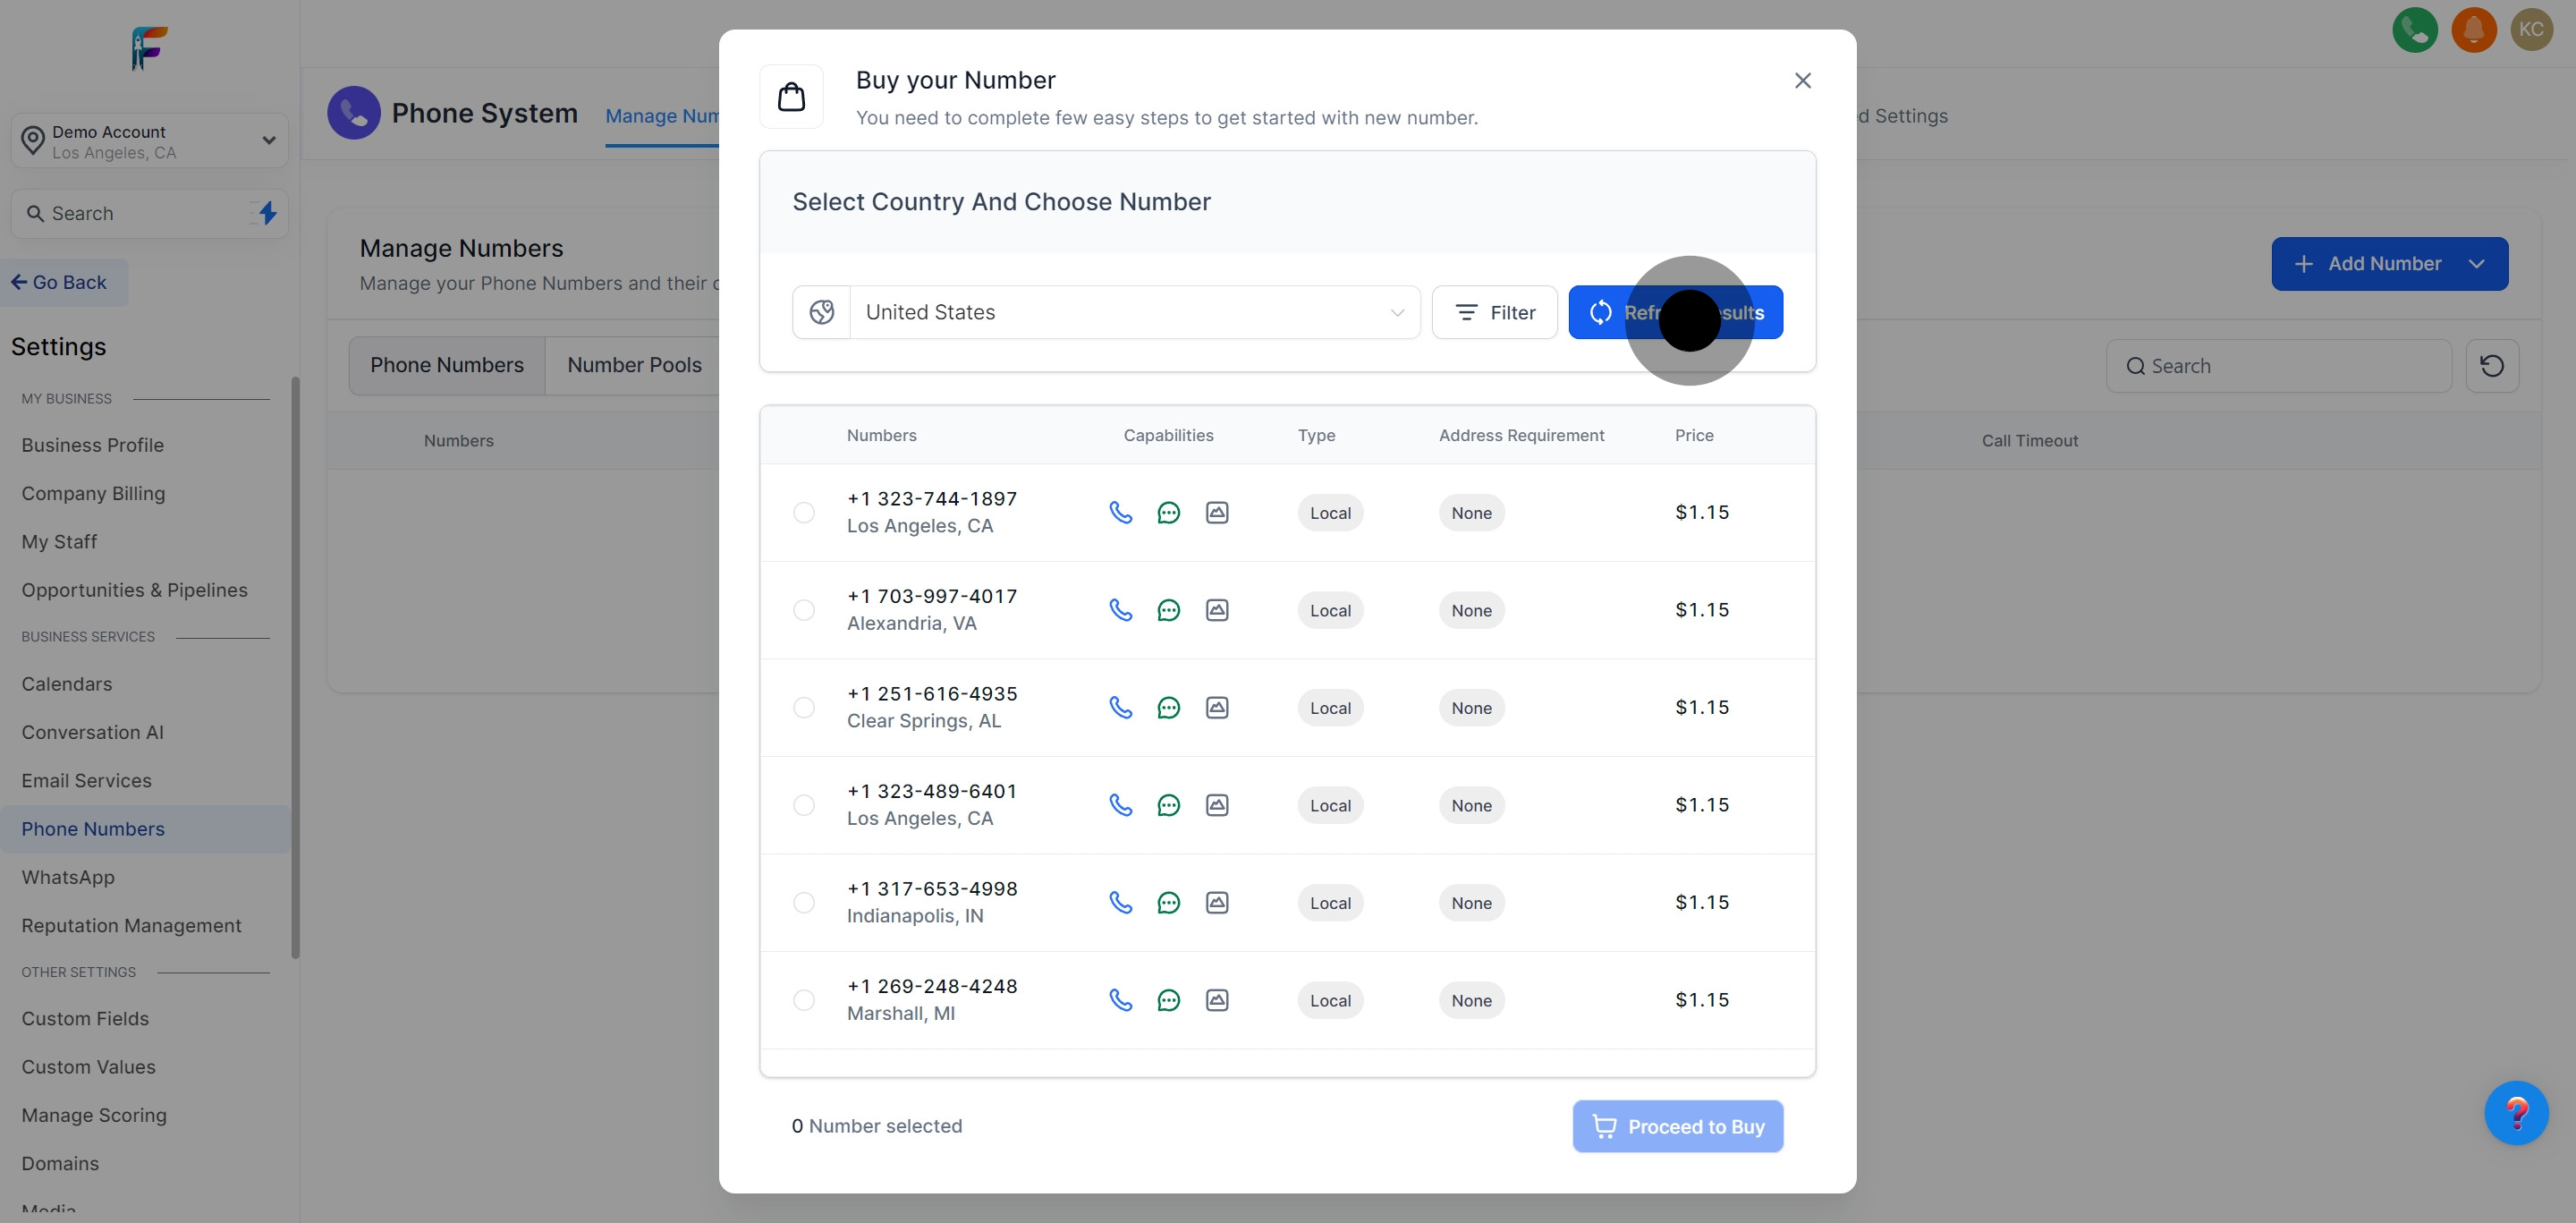Click SMS capability icon for +1 703-997-4017
This screenshot has height=1223, width=2576.
1168,610
